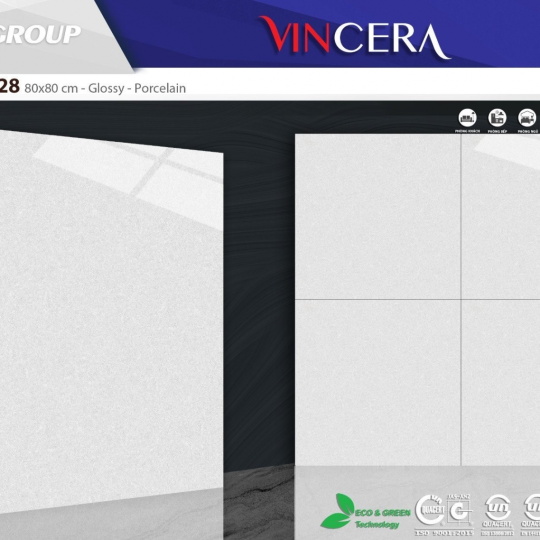
Task: Click the GROUP logo text in header
Action: point(39,34)
